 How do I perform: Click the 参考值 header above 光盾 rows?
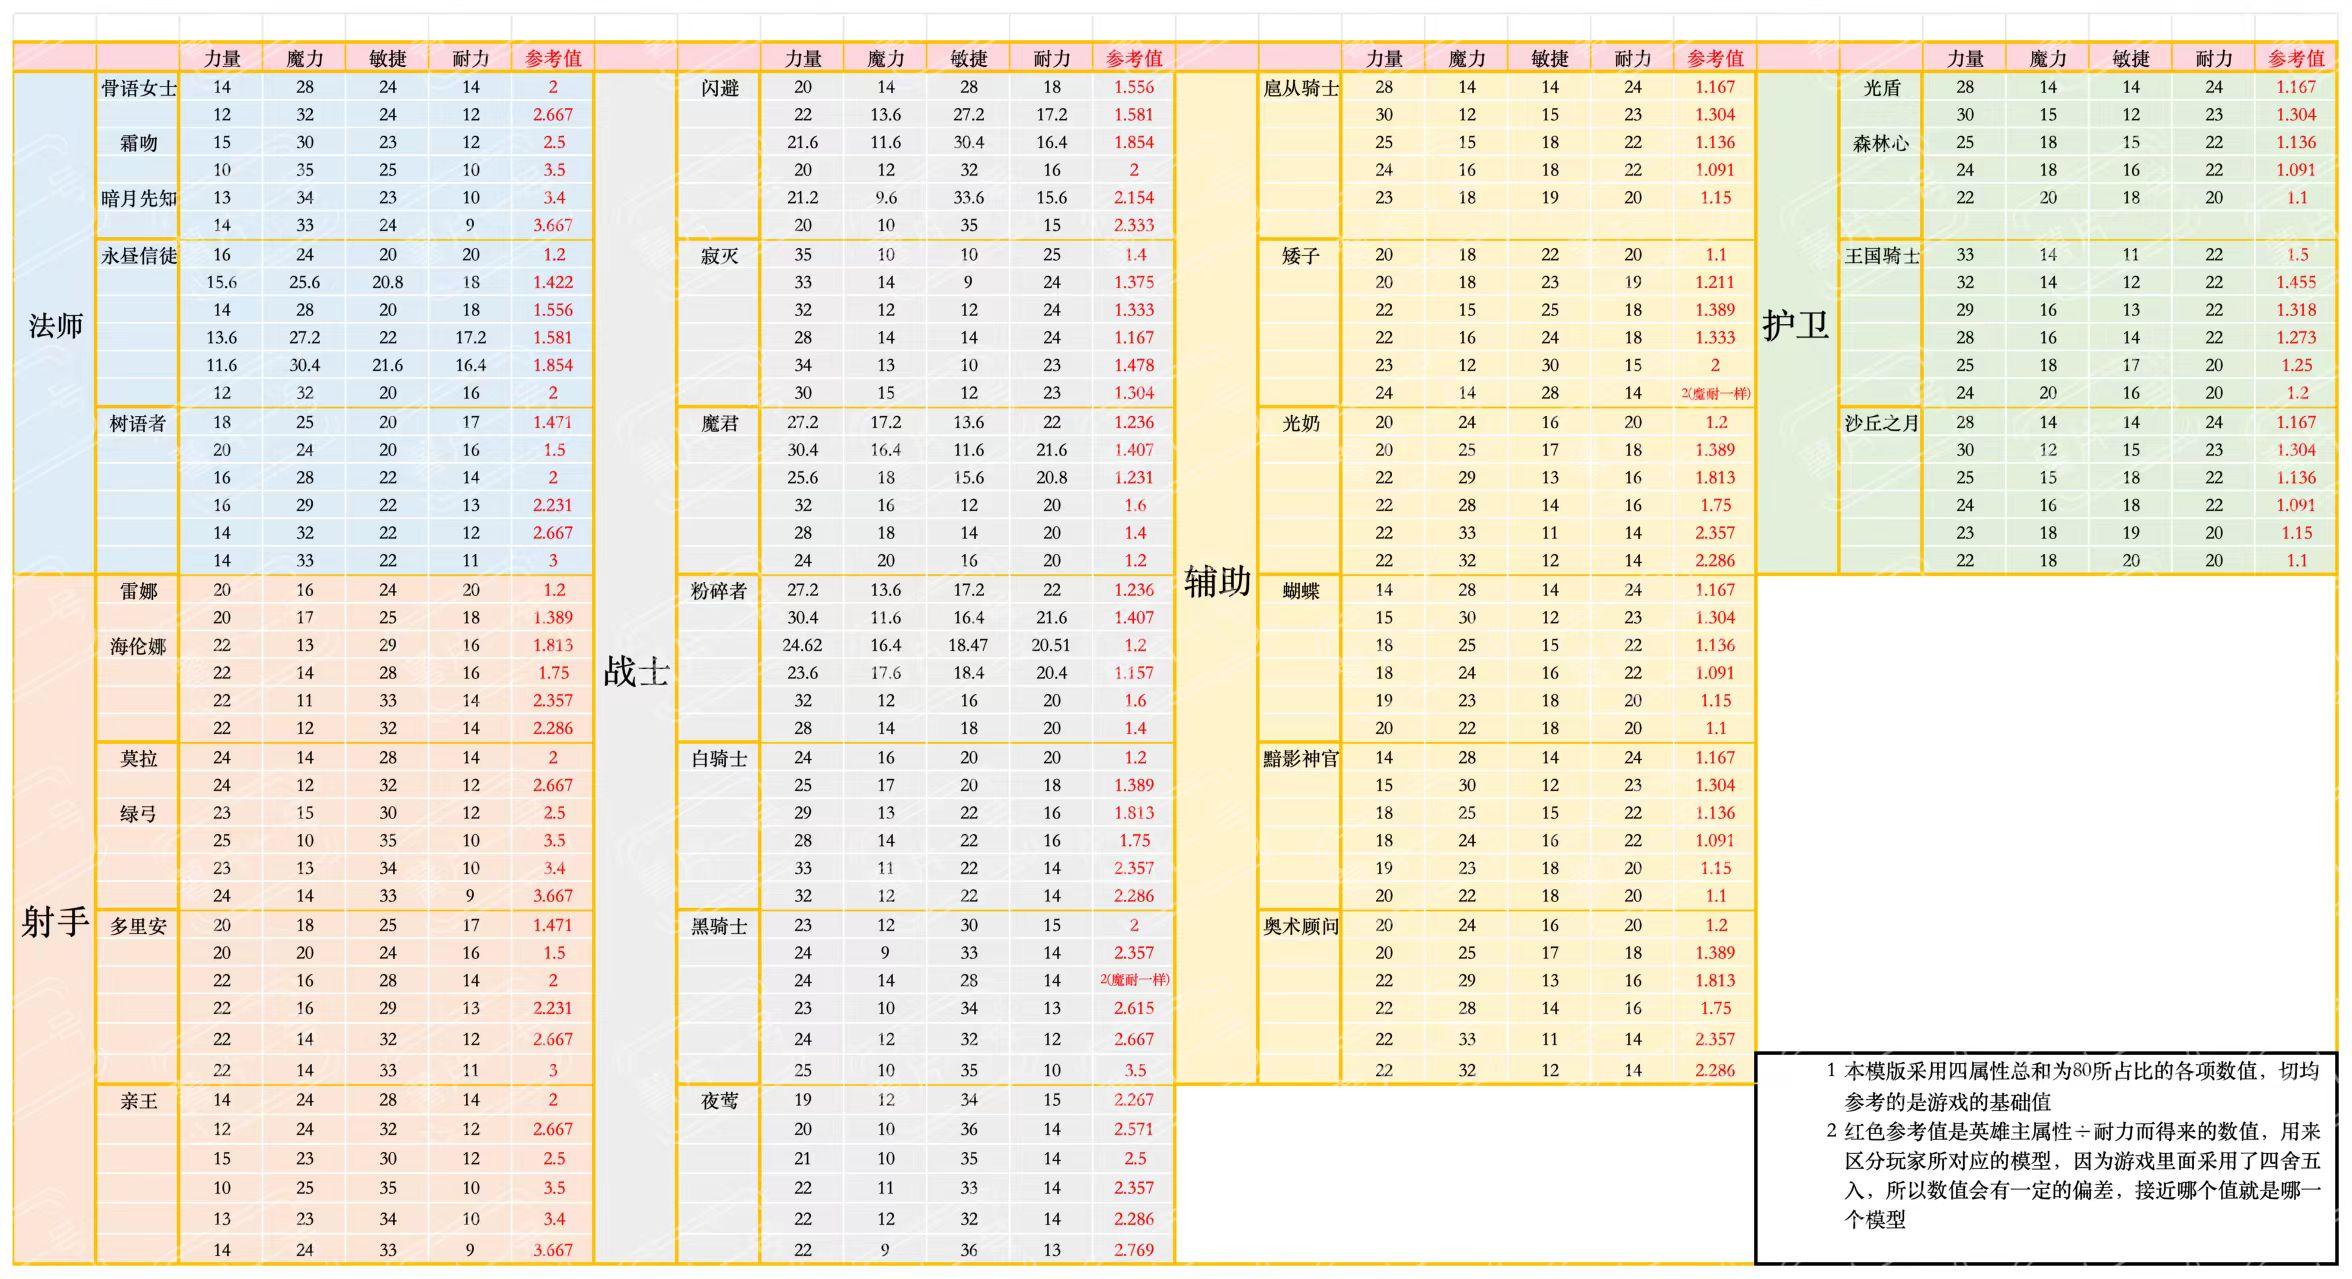[x=2296, y=58]
